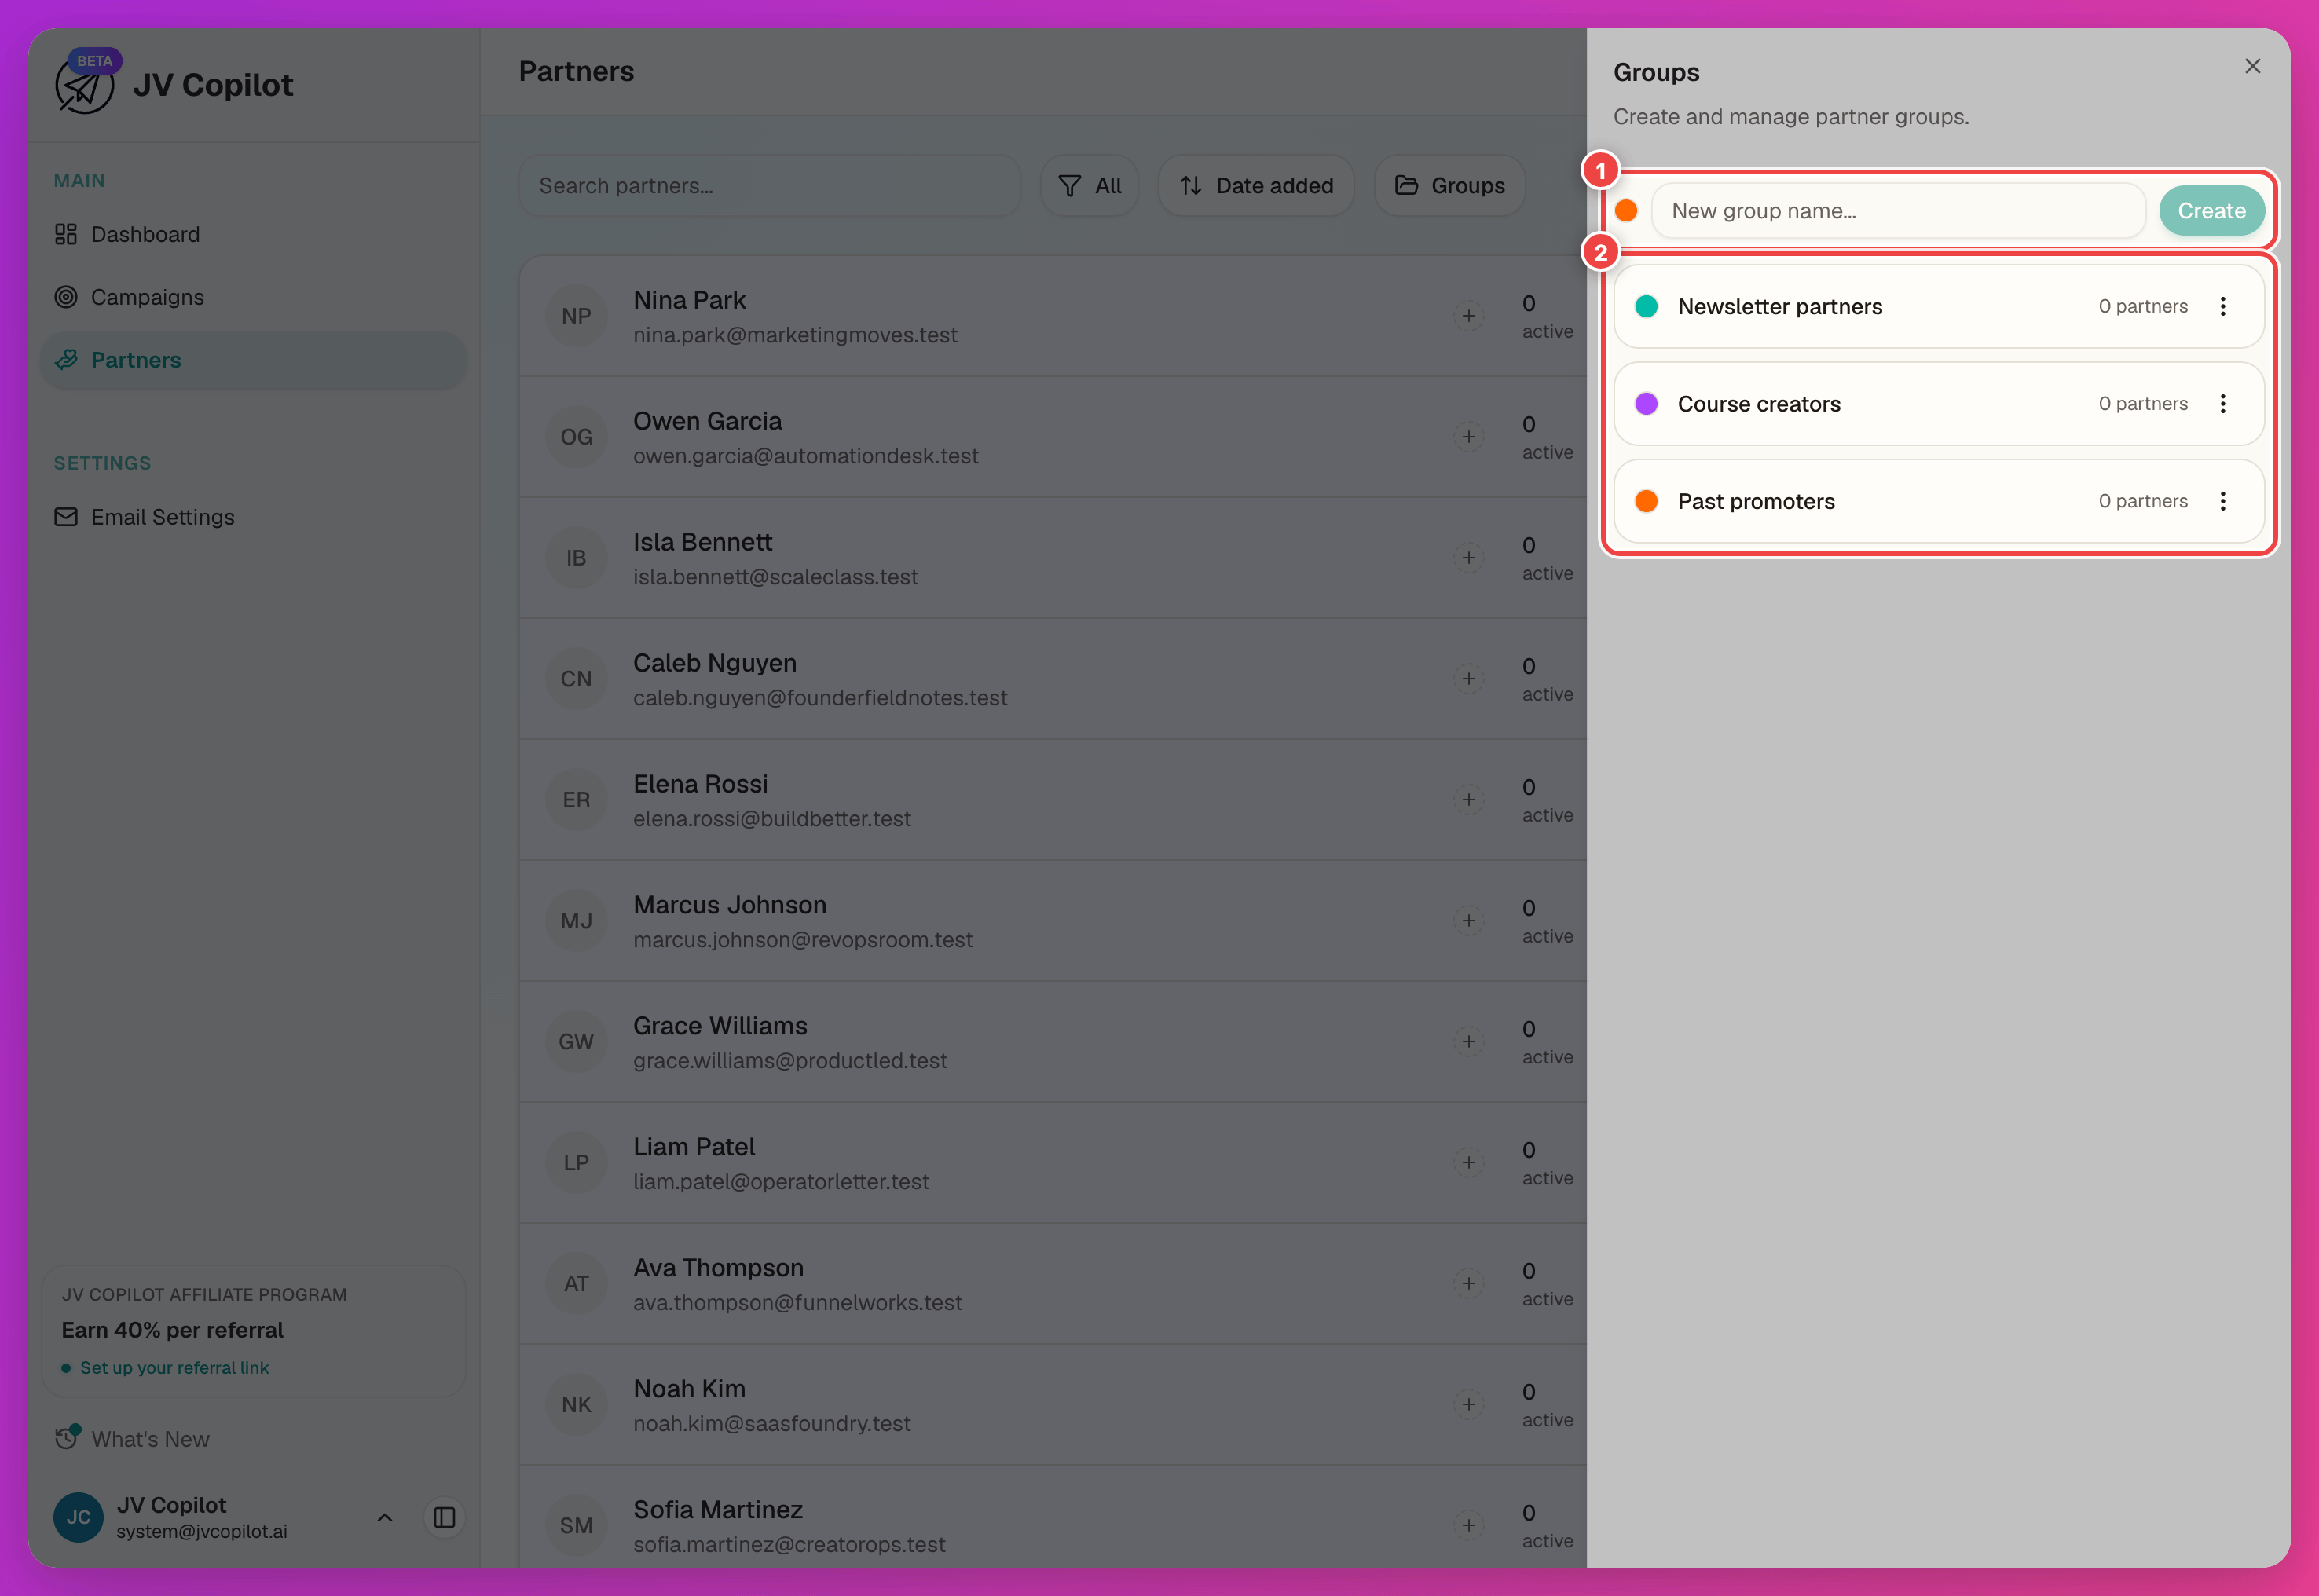The image size is (2319, 1596).
Task: Open partner Noah Kim
Action: [1052, 1405]
